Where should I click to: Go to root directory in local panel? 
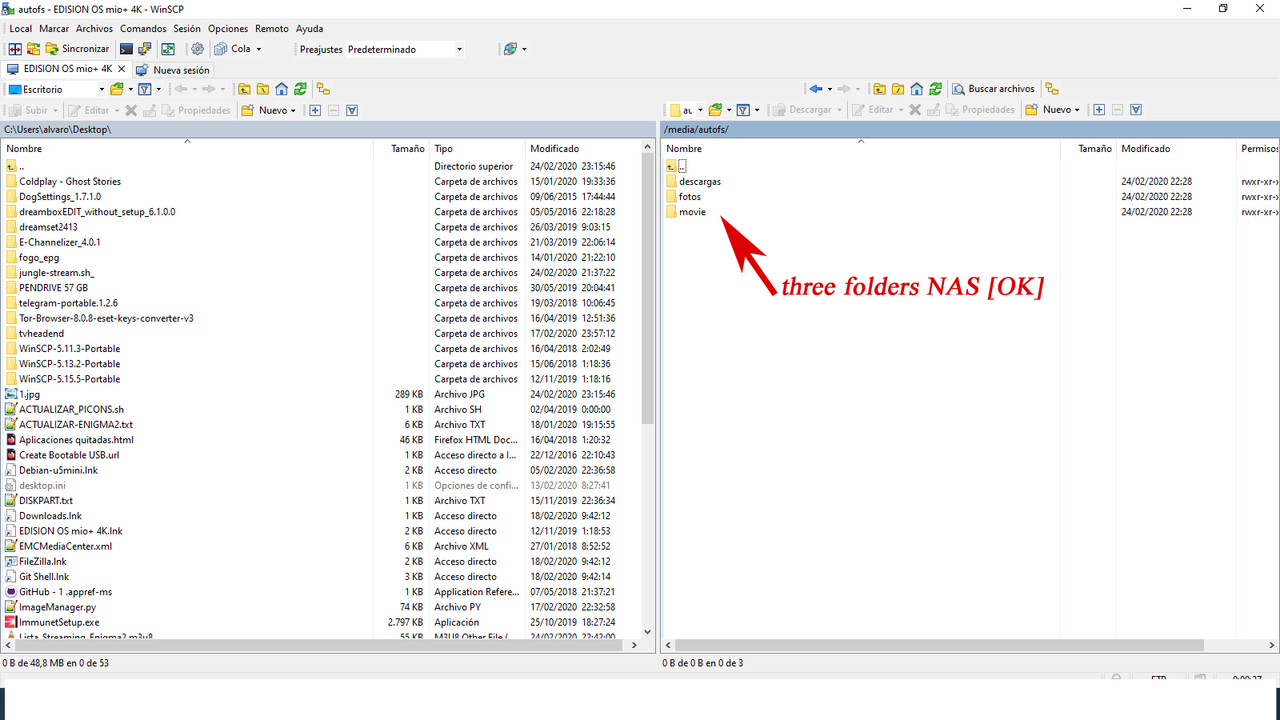tap(263, 89)
